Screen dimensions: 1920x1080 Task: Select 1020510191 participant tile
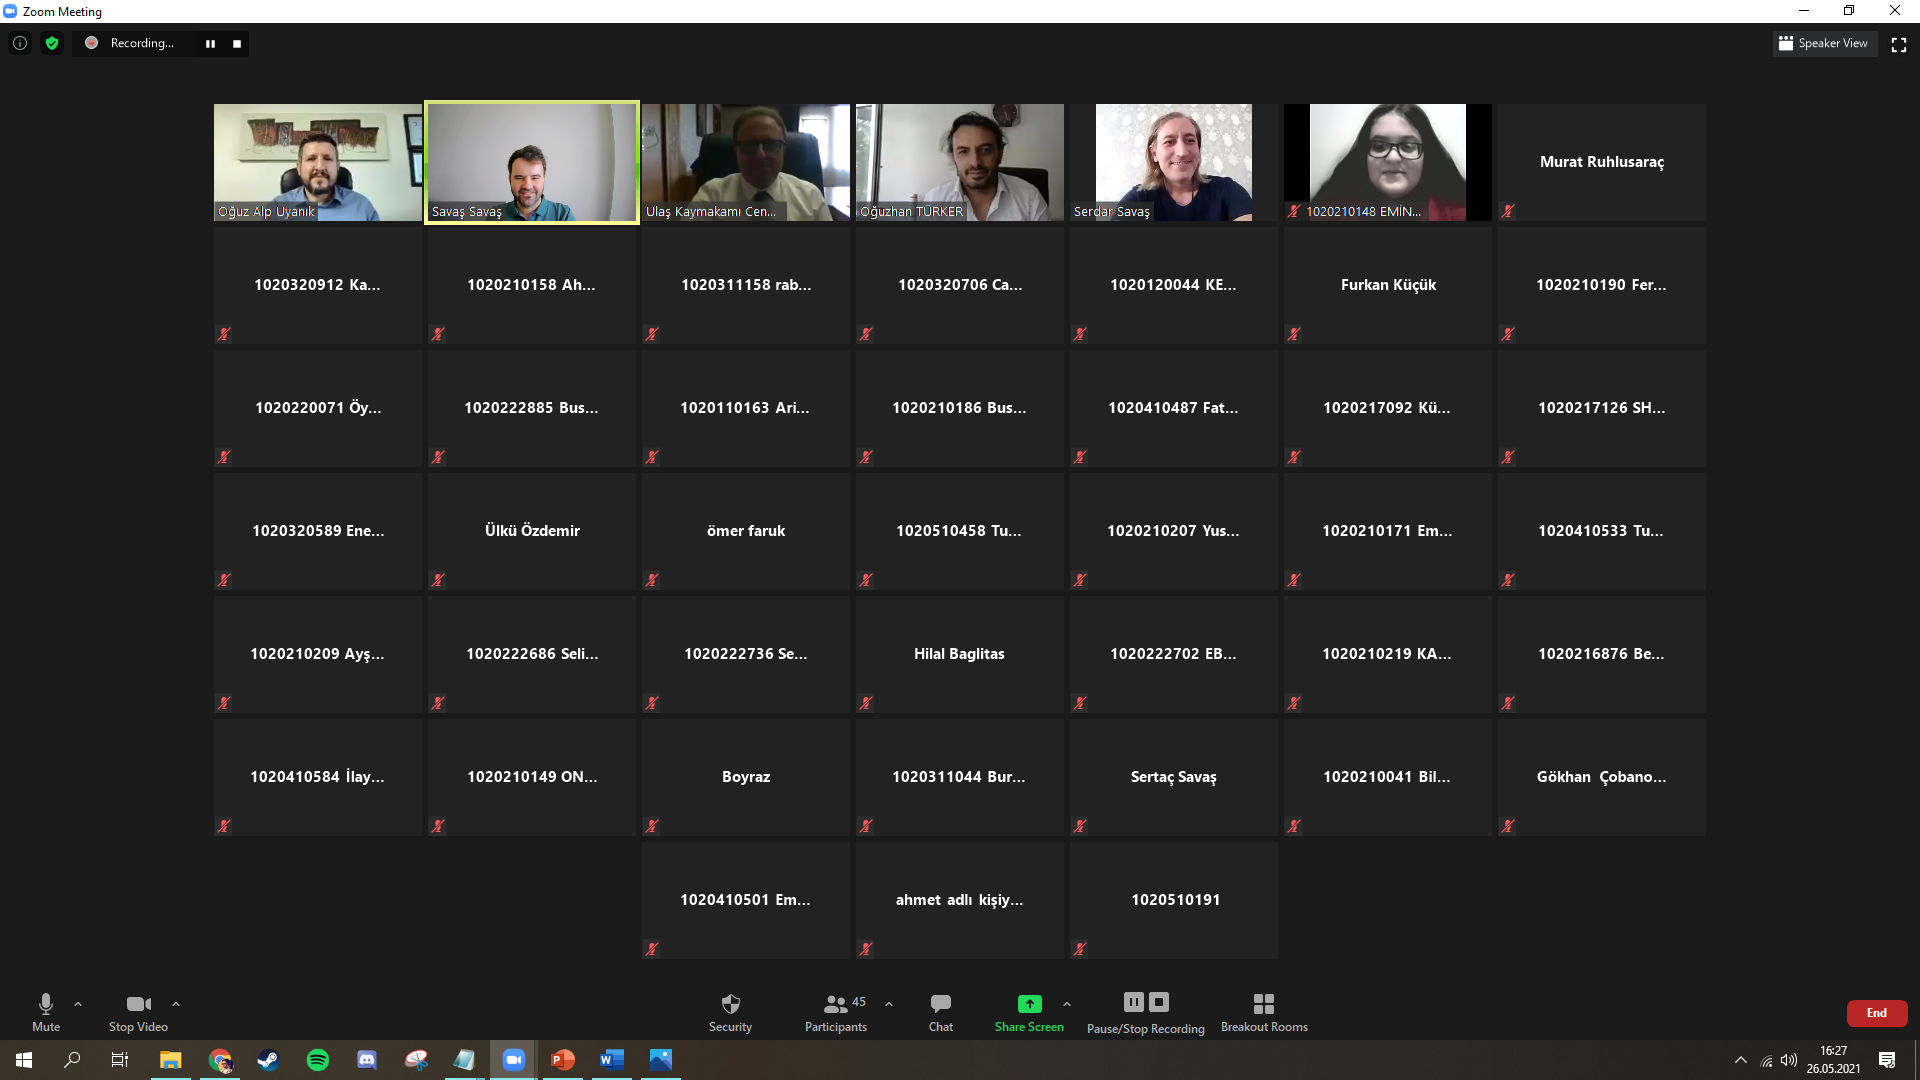1174,900
